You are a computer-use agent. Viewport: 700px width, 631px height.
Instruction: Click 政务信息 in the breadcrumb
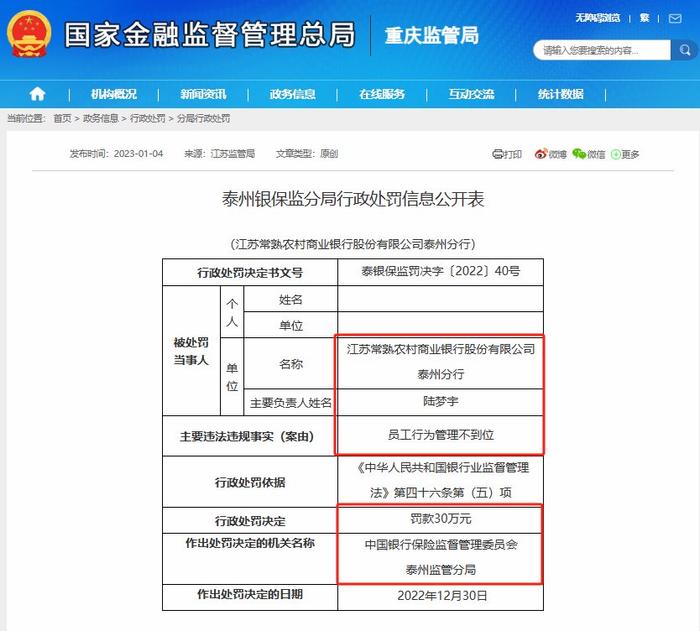[x=100, y=118]
